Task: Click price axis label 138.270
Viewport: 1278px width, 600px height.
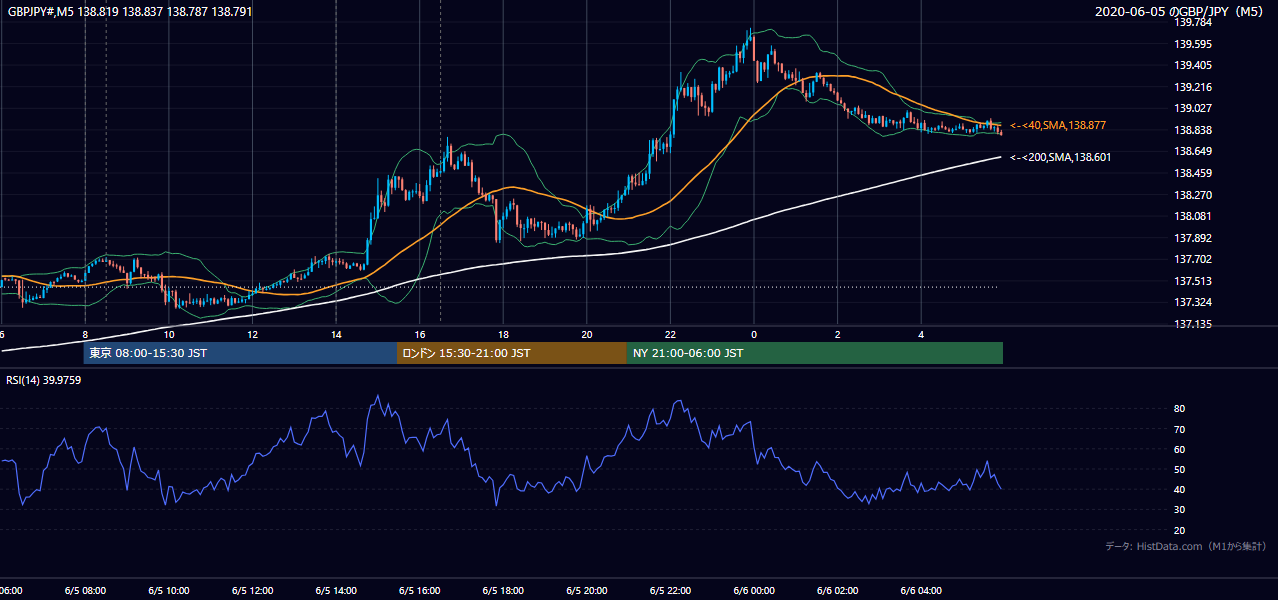Action: pyautogui.click(x=1192, y=195)
